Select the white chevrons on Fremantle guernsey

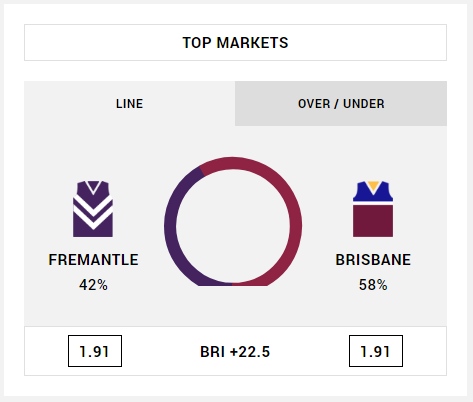(93, 212)
